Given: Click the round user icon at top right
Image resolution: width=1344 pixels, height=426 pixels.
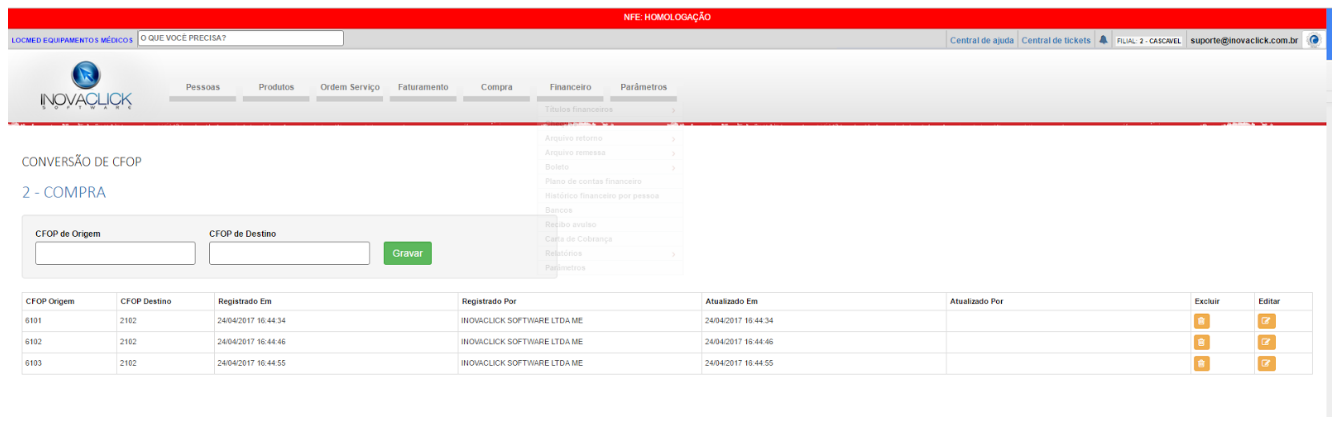Looking at the screenshot, I should pos(1315,40).
